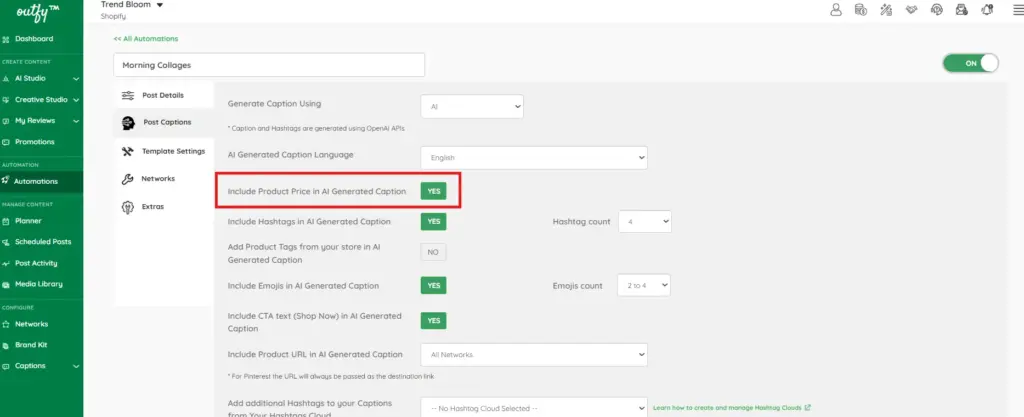Toggle Include Emojis YES button
The height and width of the screenshot is (417, 1024).
(x=434, y=286)
